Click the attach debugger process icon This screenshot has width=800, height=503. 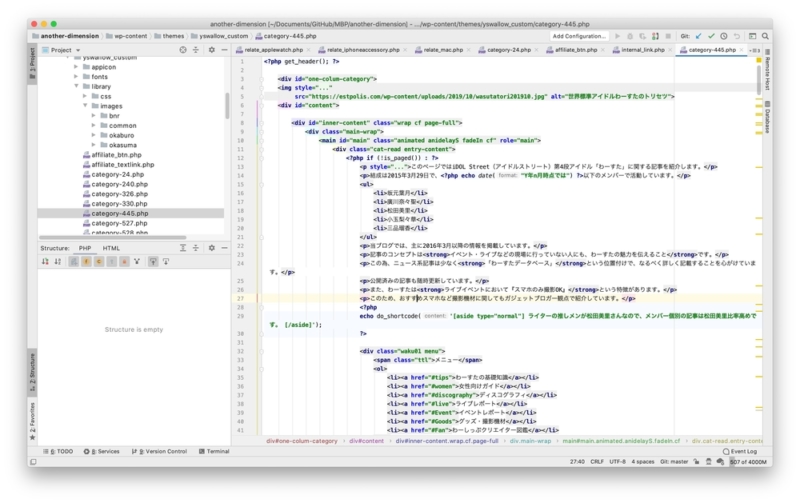[655, 36]
